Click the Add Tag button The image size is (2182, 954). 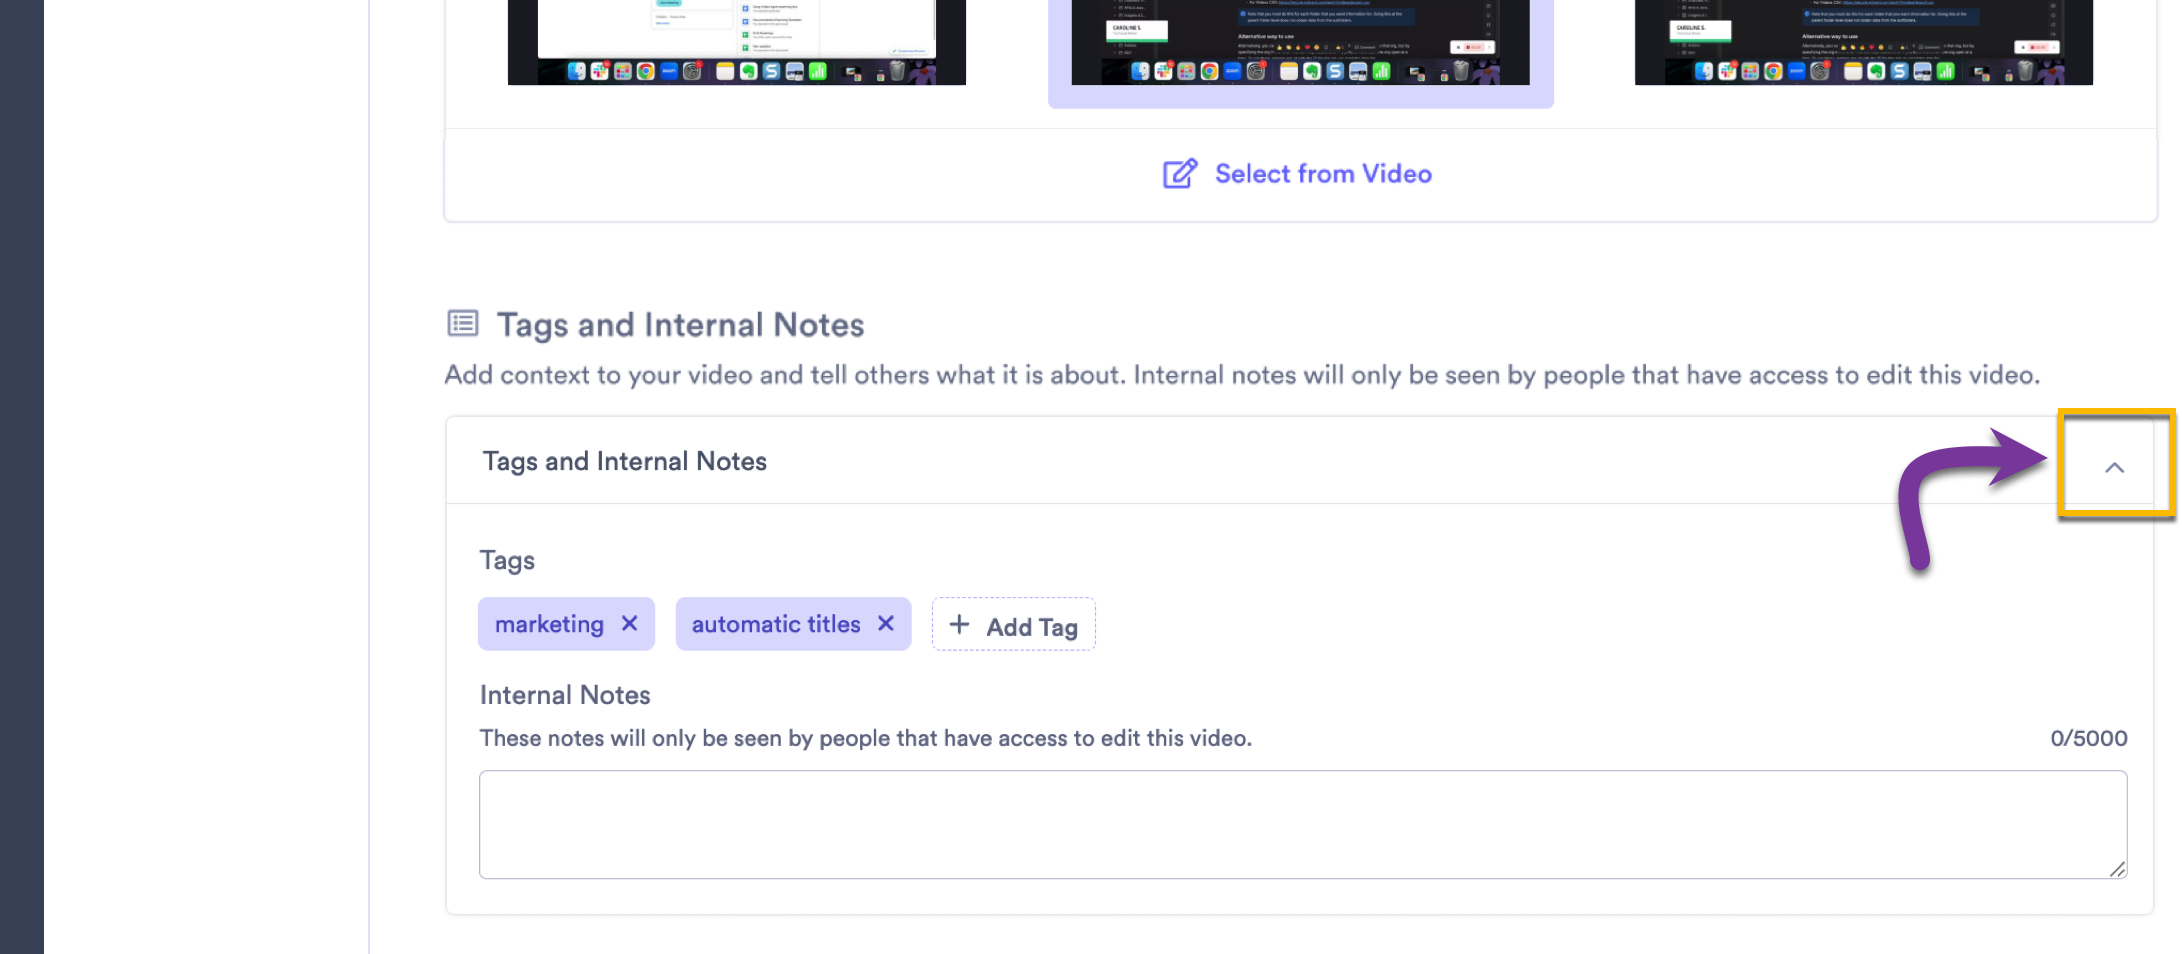point(1013,624)
